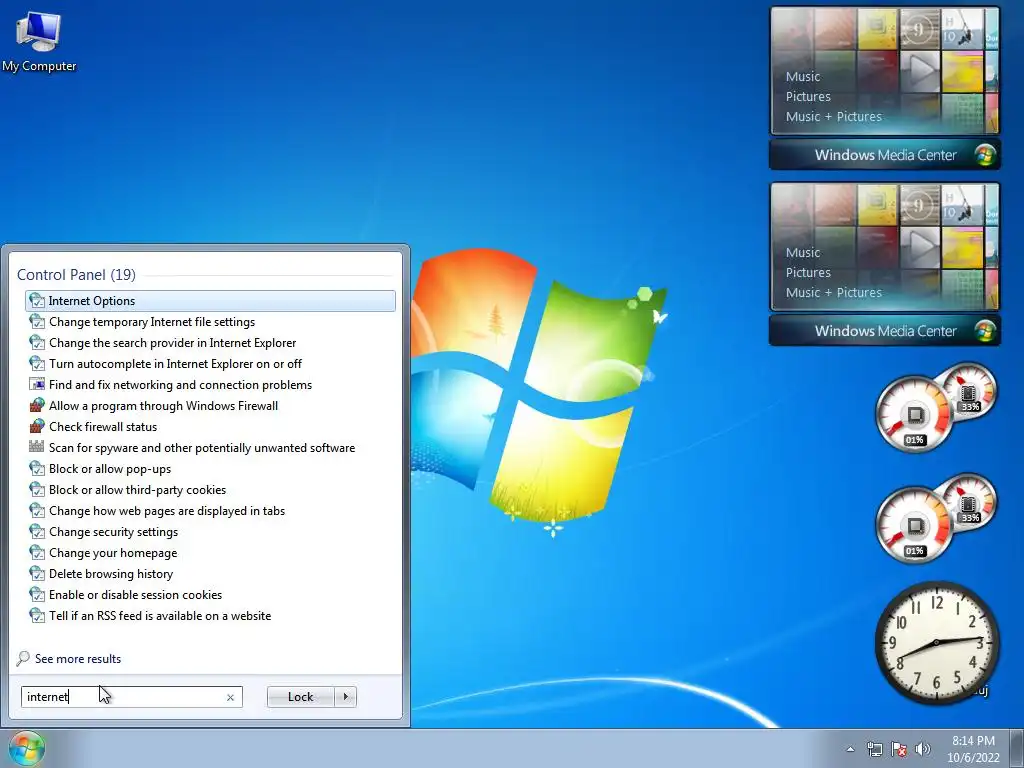Click the Control Panel (19) group header
This screenshot has height=768, width=1024.
[76, 275]
